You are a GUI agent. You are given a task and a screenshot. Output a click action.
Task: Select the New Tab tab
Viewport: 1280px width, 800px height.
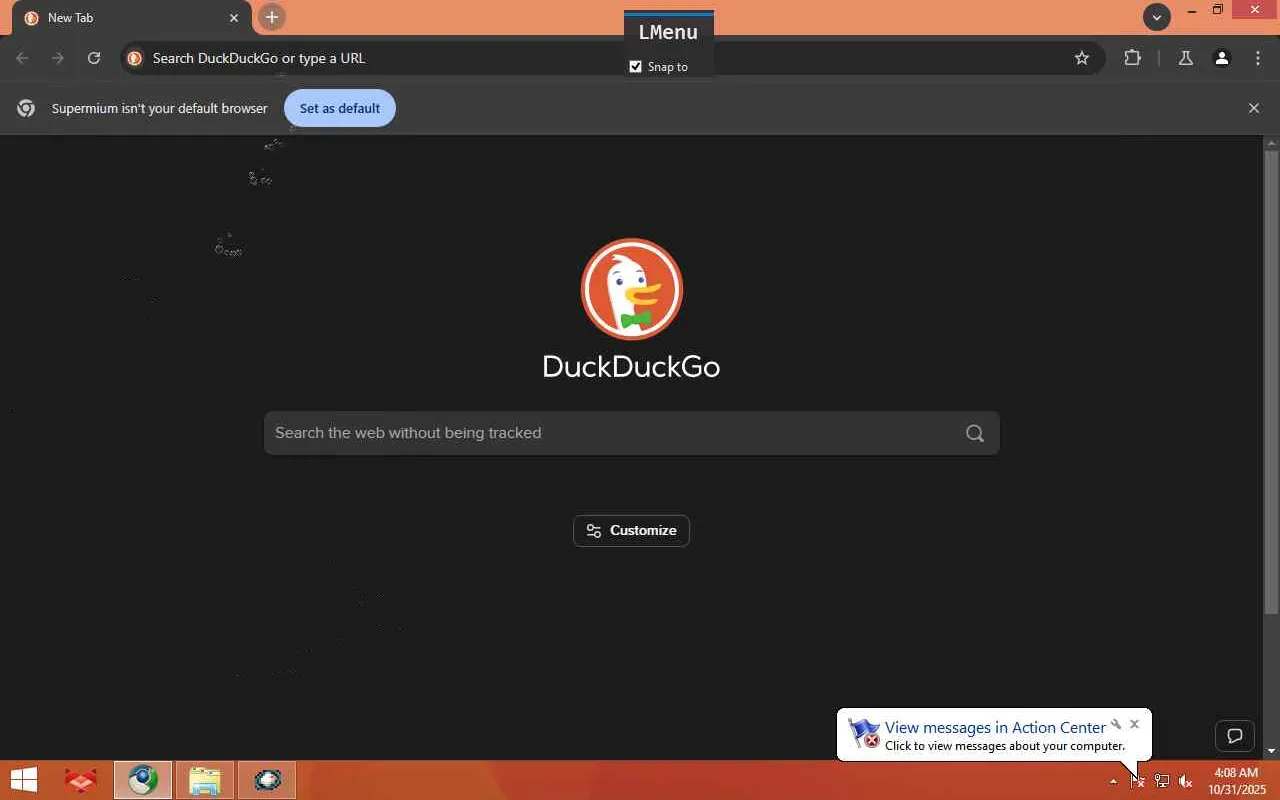click(x=132, y=18)
